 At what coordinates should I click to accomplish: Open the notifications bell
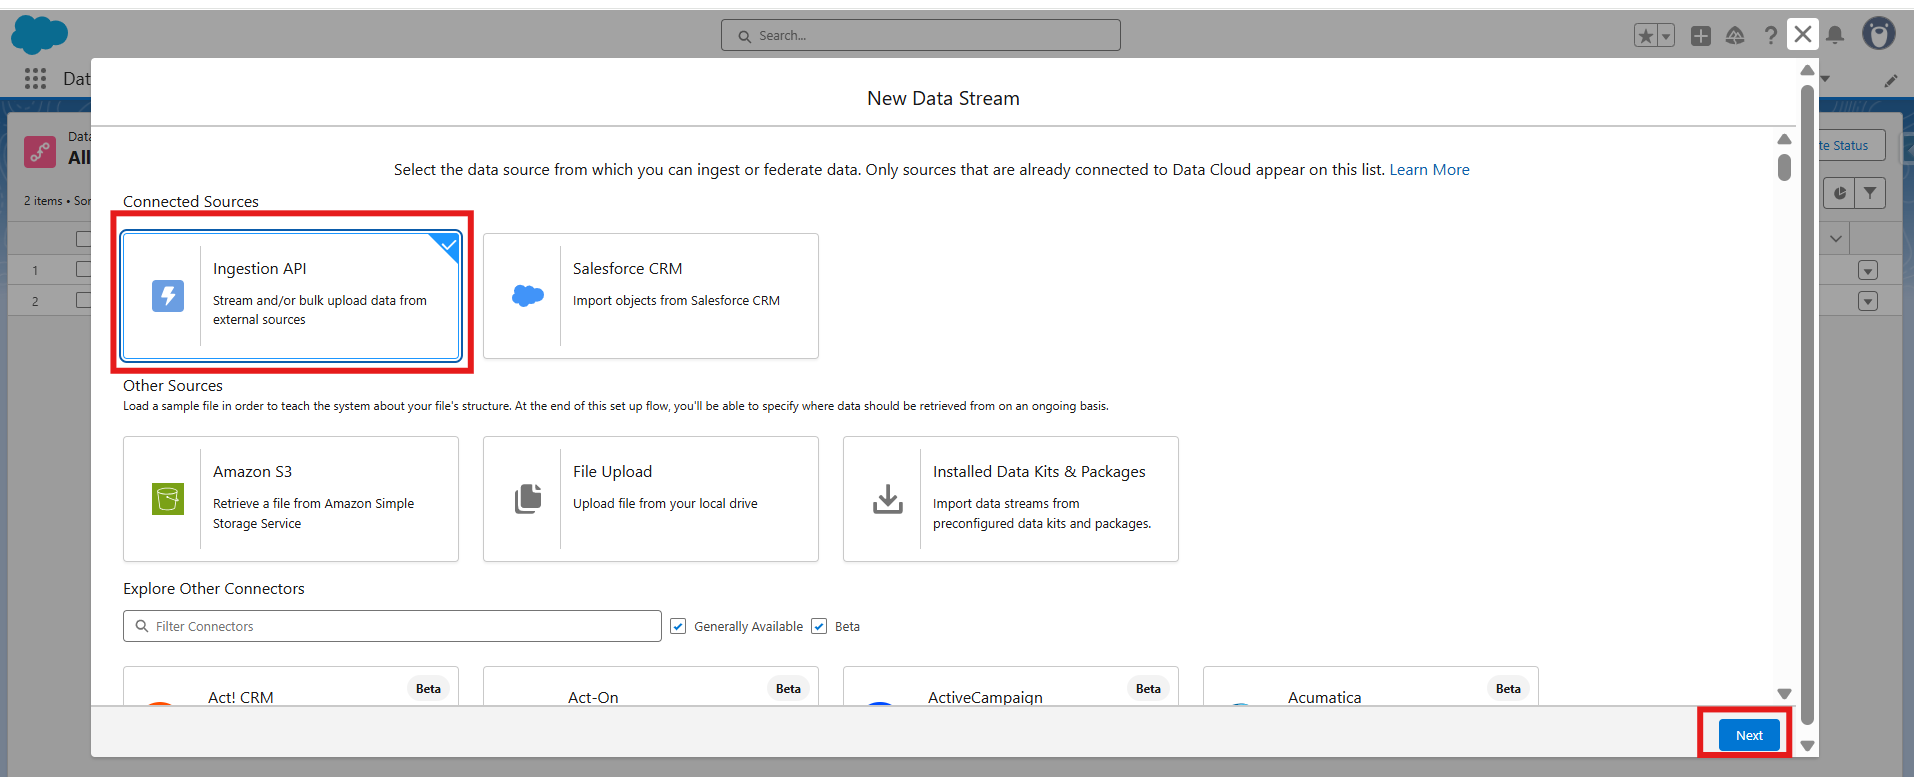click(x=1835, y=36)
